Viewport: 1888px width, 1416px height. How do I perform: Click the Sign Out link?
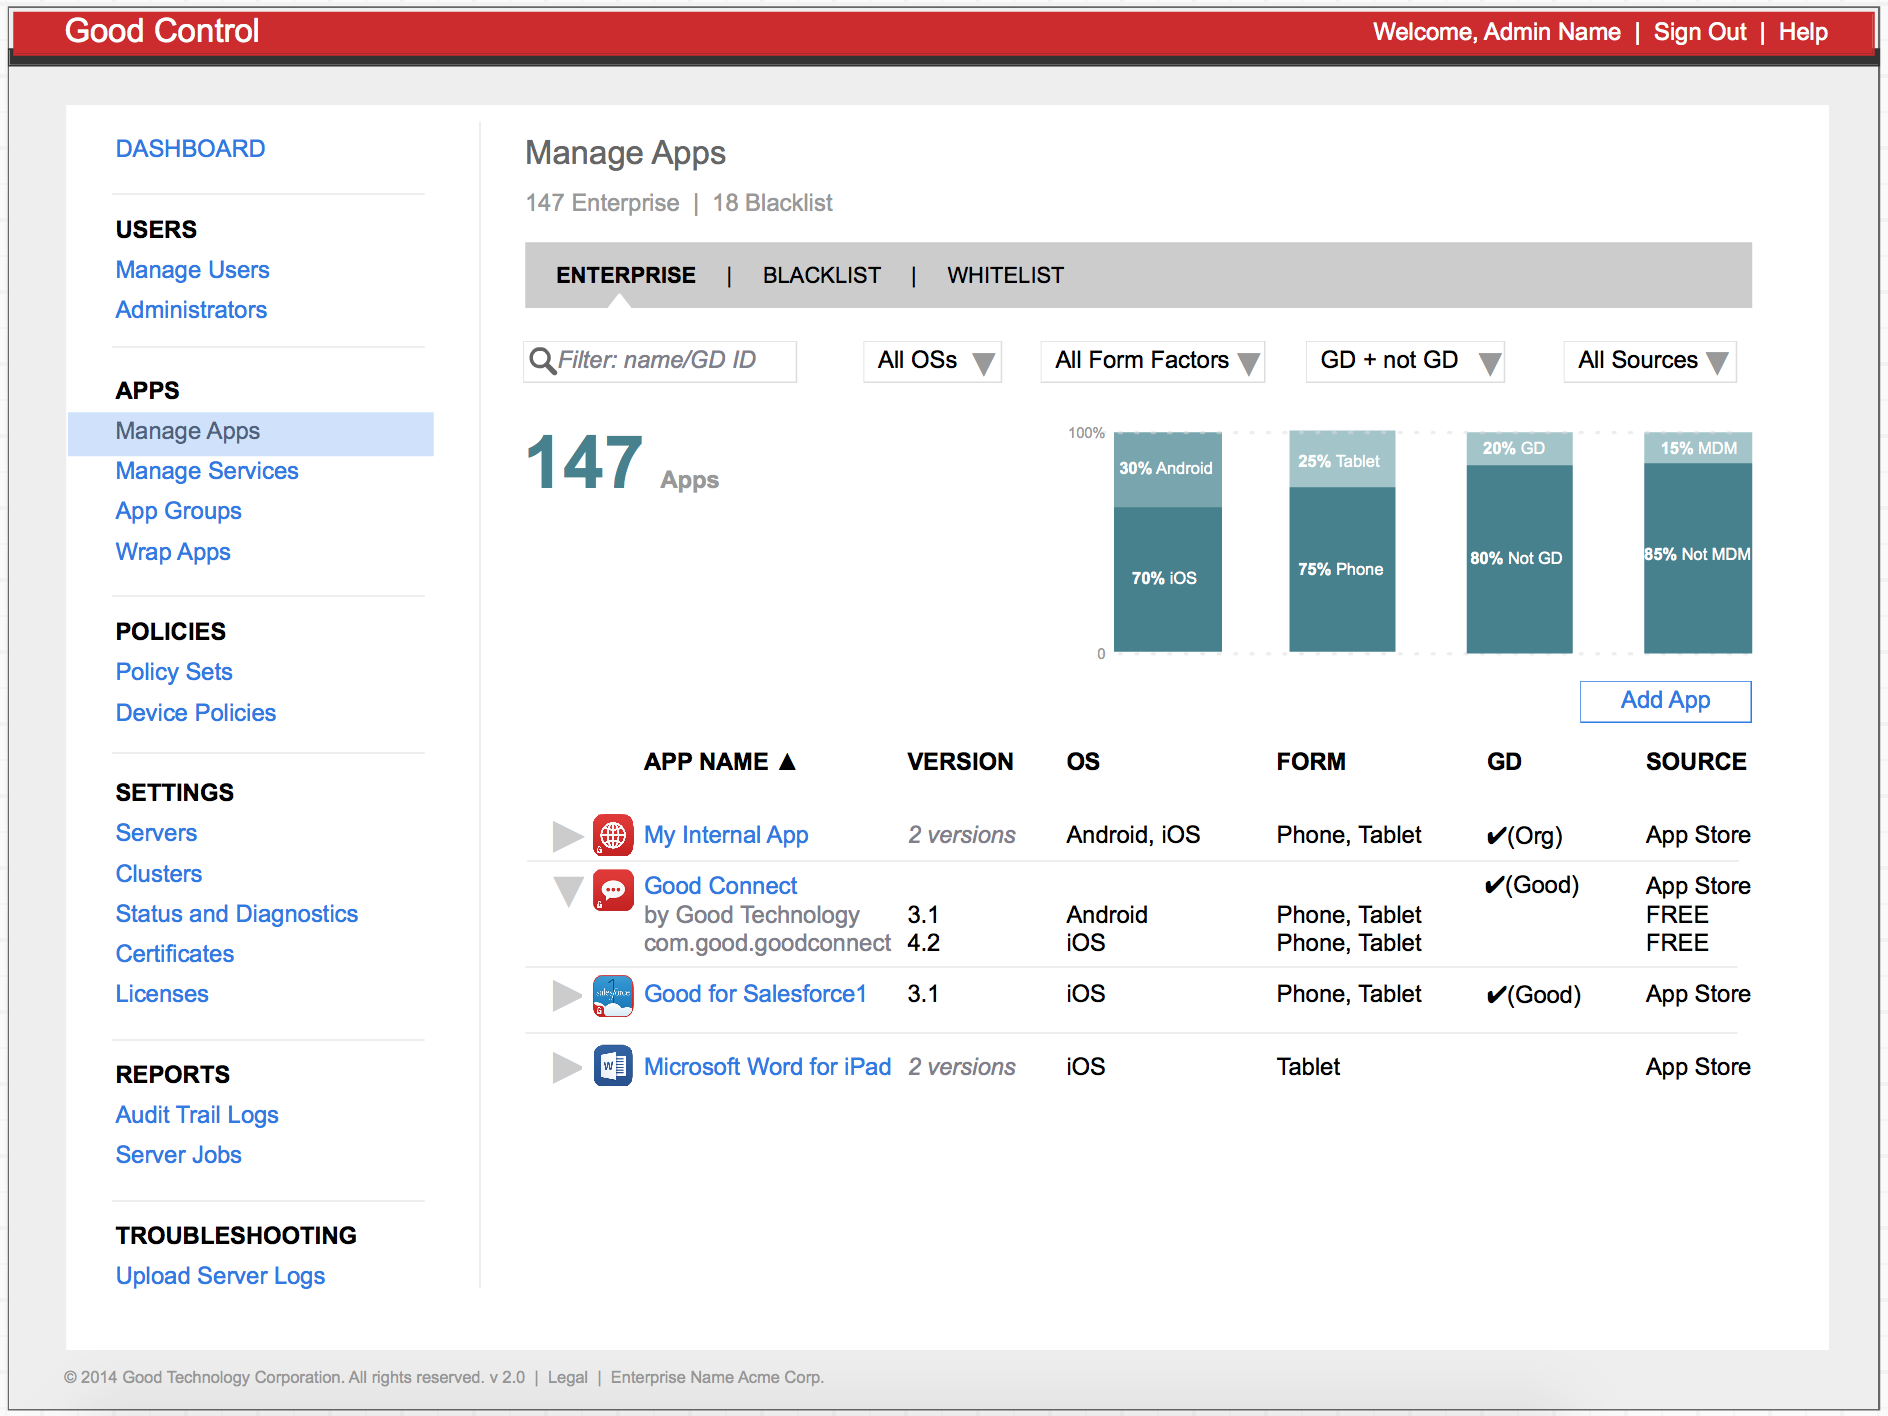click(x=1700, y=32)
